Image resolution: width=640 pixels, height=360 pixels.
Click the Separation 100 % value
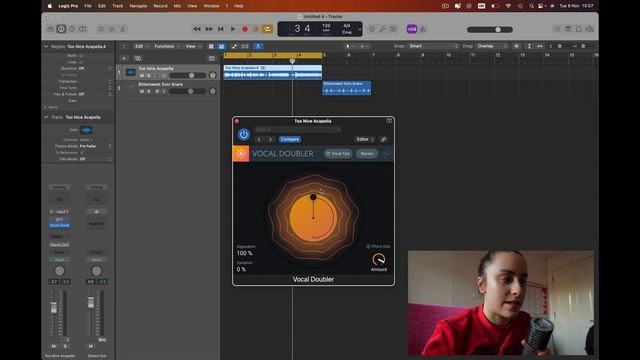(244, 253)
